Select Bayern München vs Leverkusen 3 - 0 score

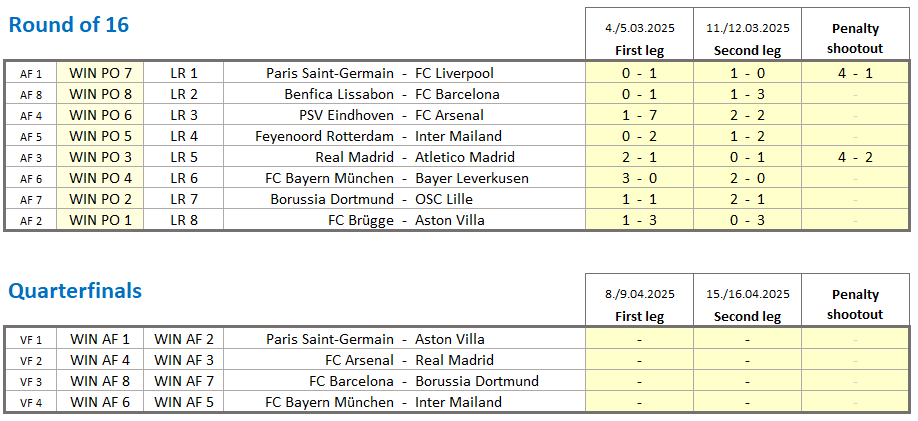[639, 179]
